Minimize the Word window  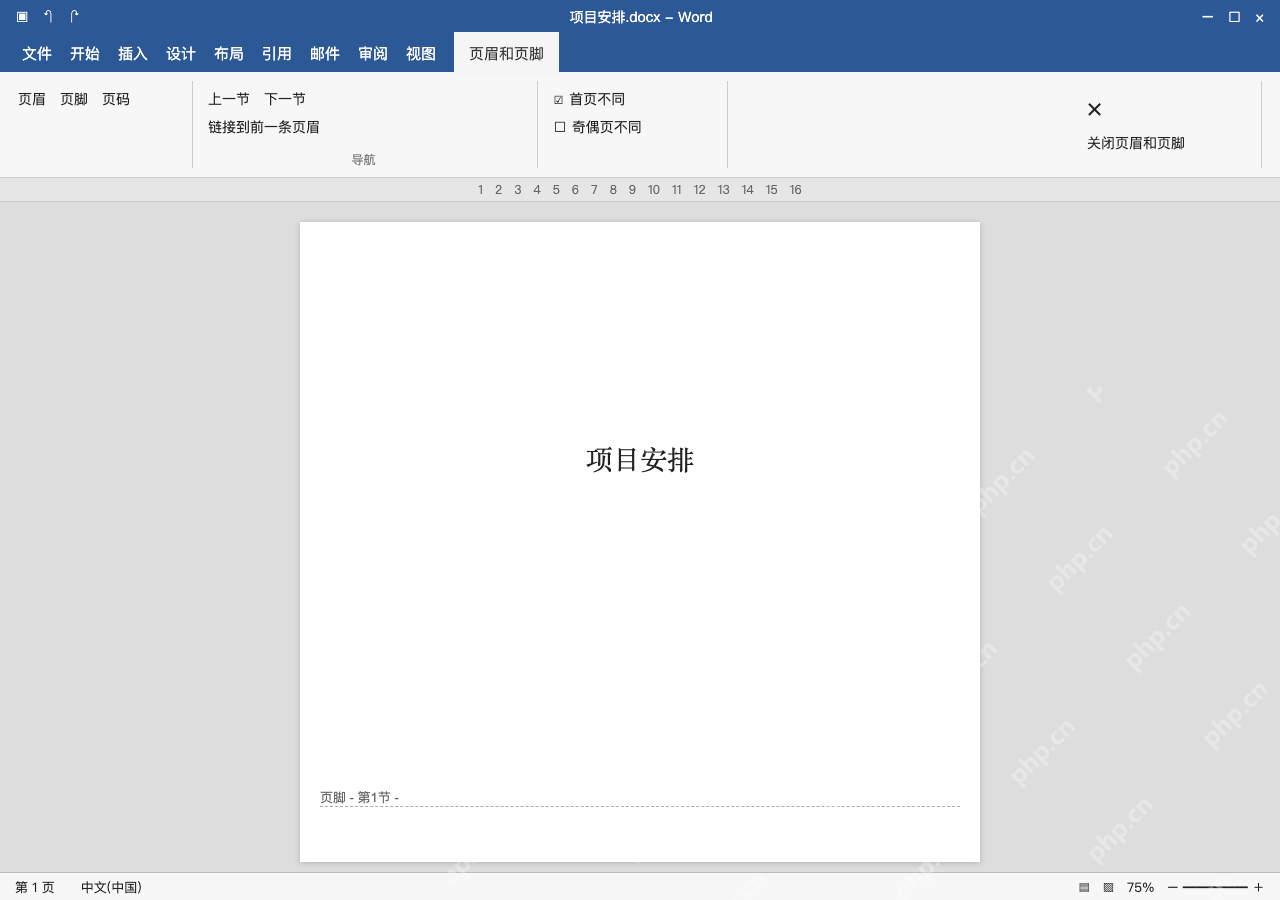(x=1207, y=17)
